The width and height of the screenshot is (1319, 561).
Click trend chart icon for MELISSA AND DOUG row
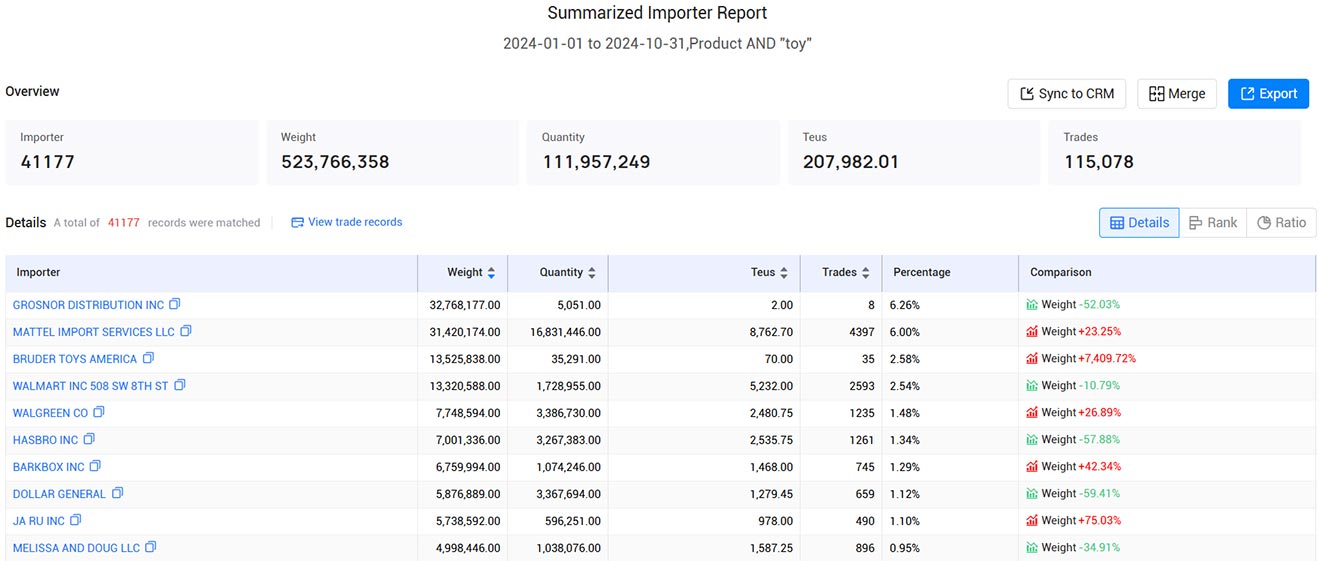click(x=1032, y=547)
